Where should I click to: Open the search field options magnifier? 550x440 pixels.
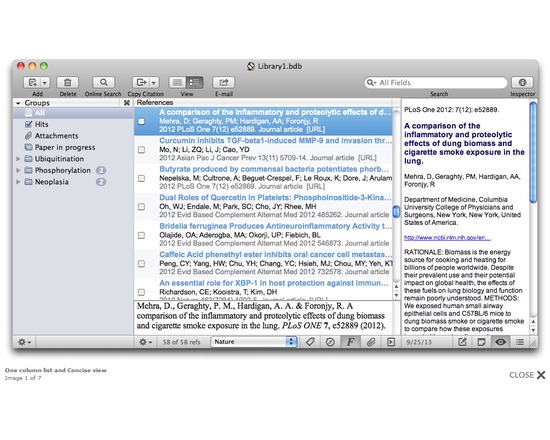pos(371,82)
